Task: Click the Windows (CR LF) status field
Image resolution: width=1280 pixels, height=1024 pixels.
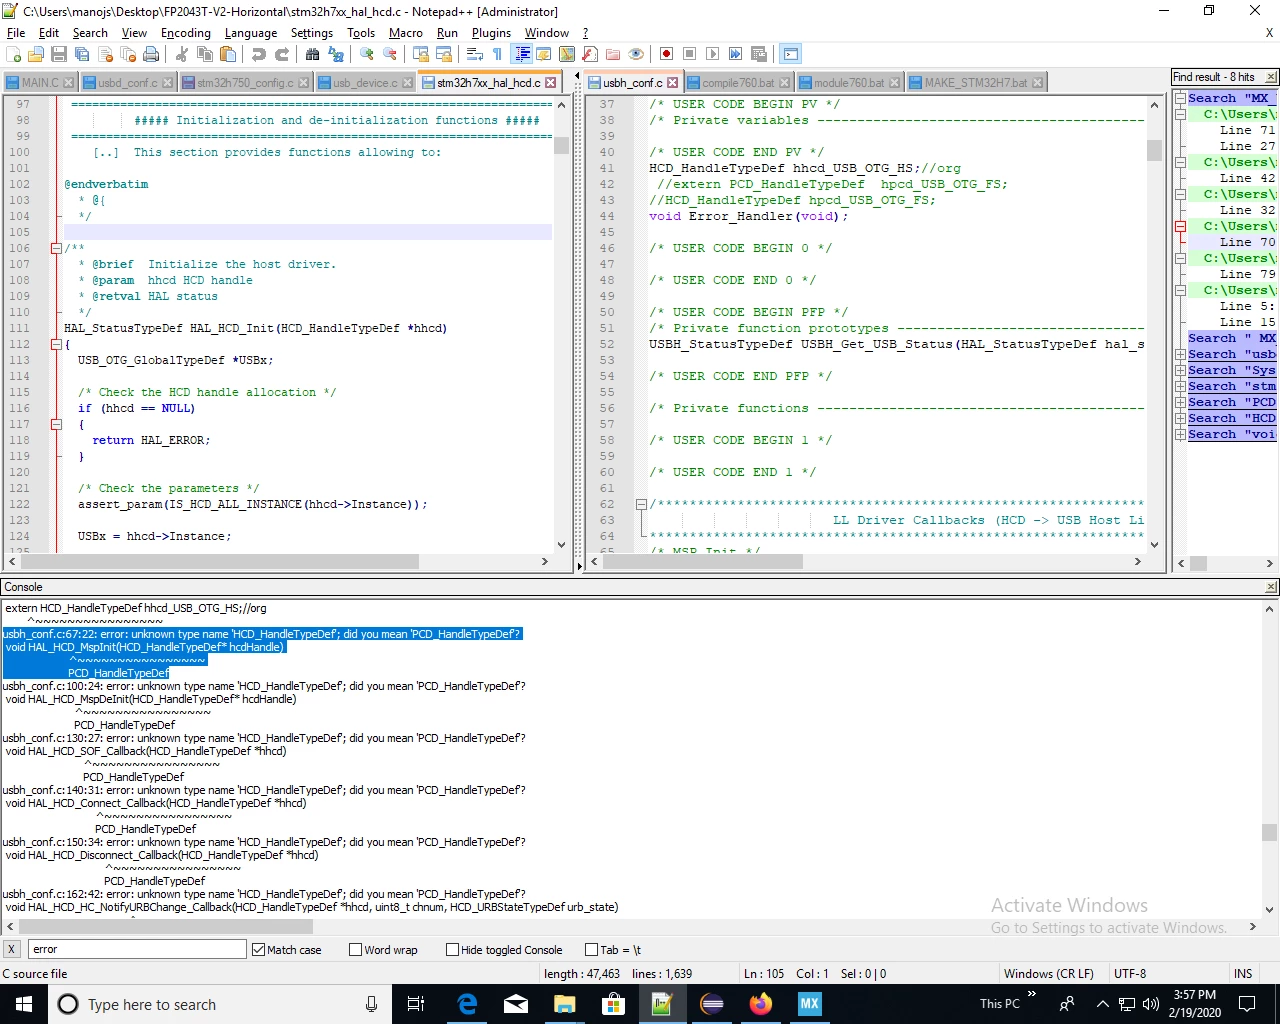Action: [1048, 974]
